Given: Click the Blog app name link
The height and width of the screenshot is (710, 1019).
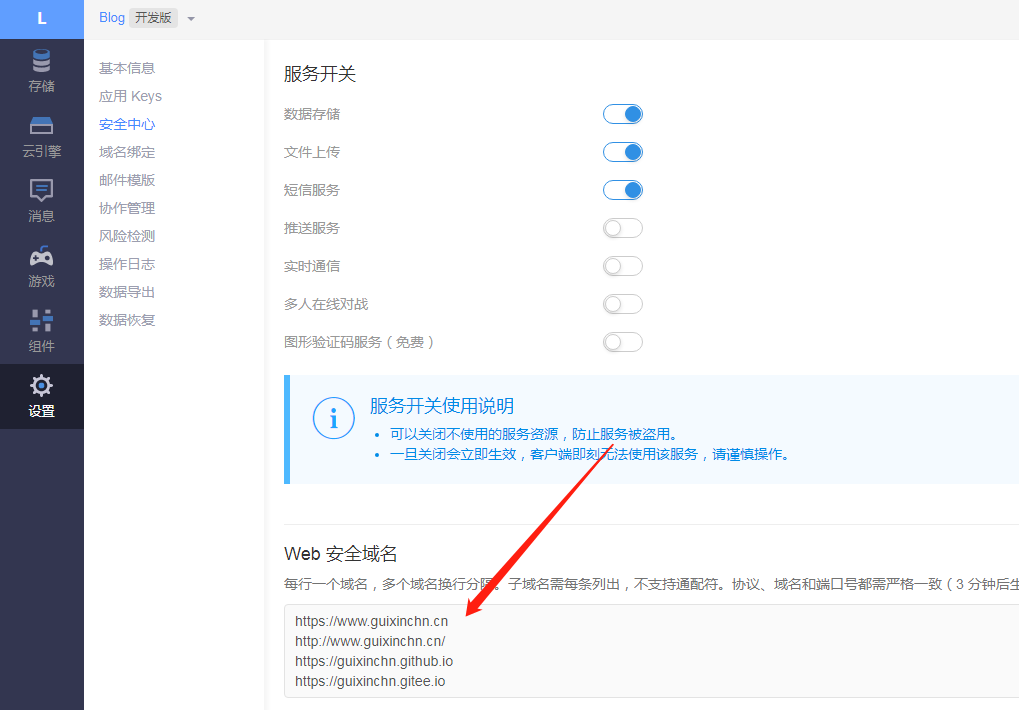Looking at the screenshot, I should pyautogui.click(x=112, y=18).
